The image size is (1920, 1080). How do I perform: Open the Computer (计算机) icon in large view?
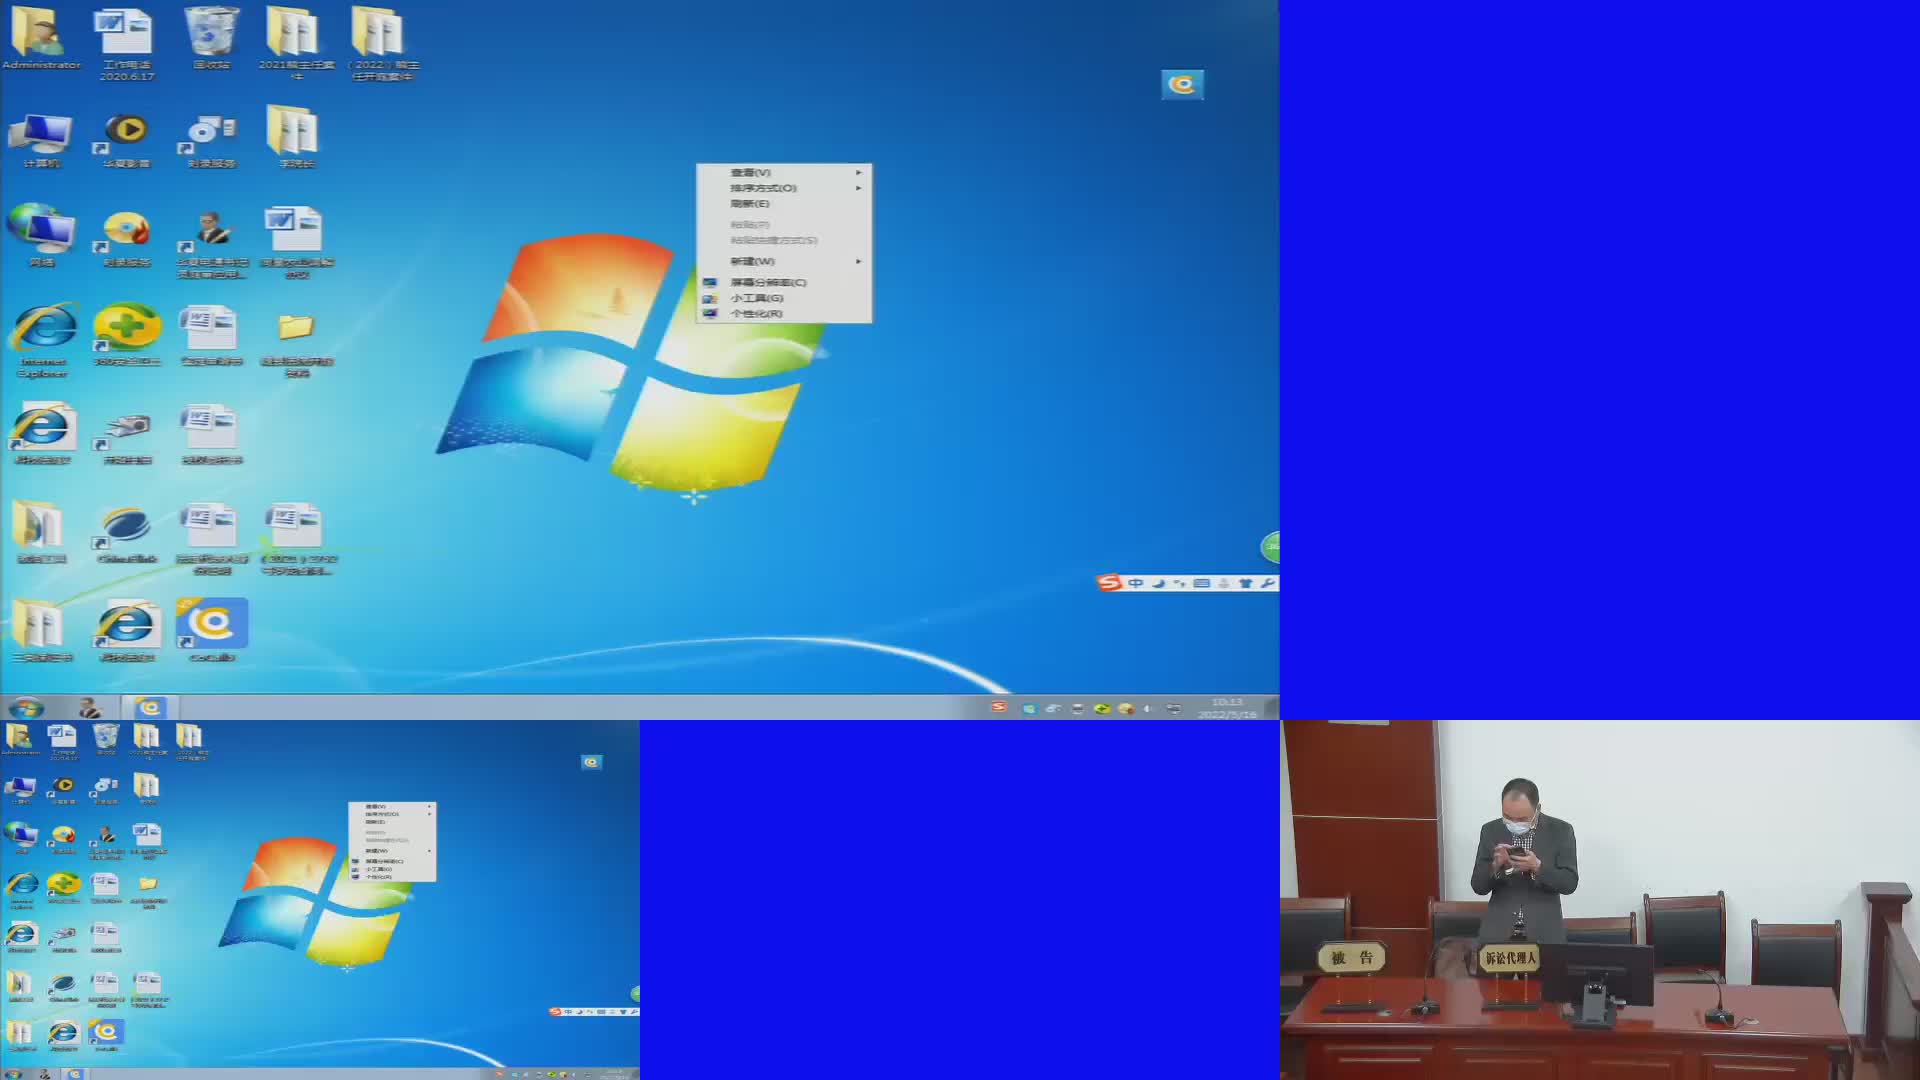[41, 140]
